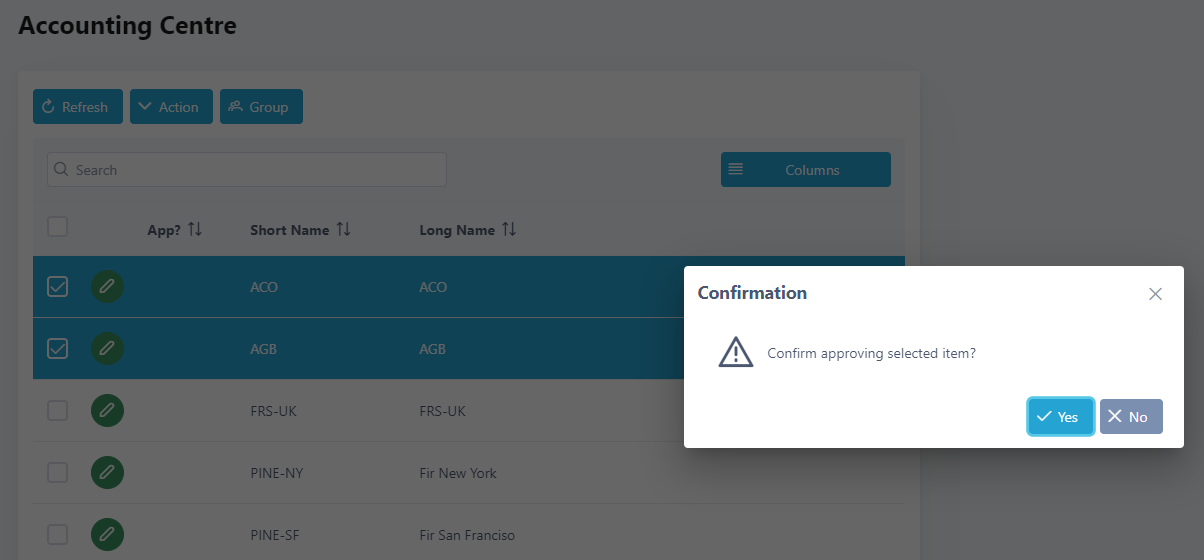Uncheck the ACO row checkbox
Screen dimensions: 1204x560
(58, 287)
